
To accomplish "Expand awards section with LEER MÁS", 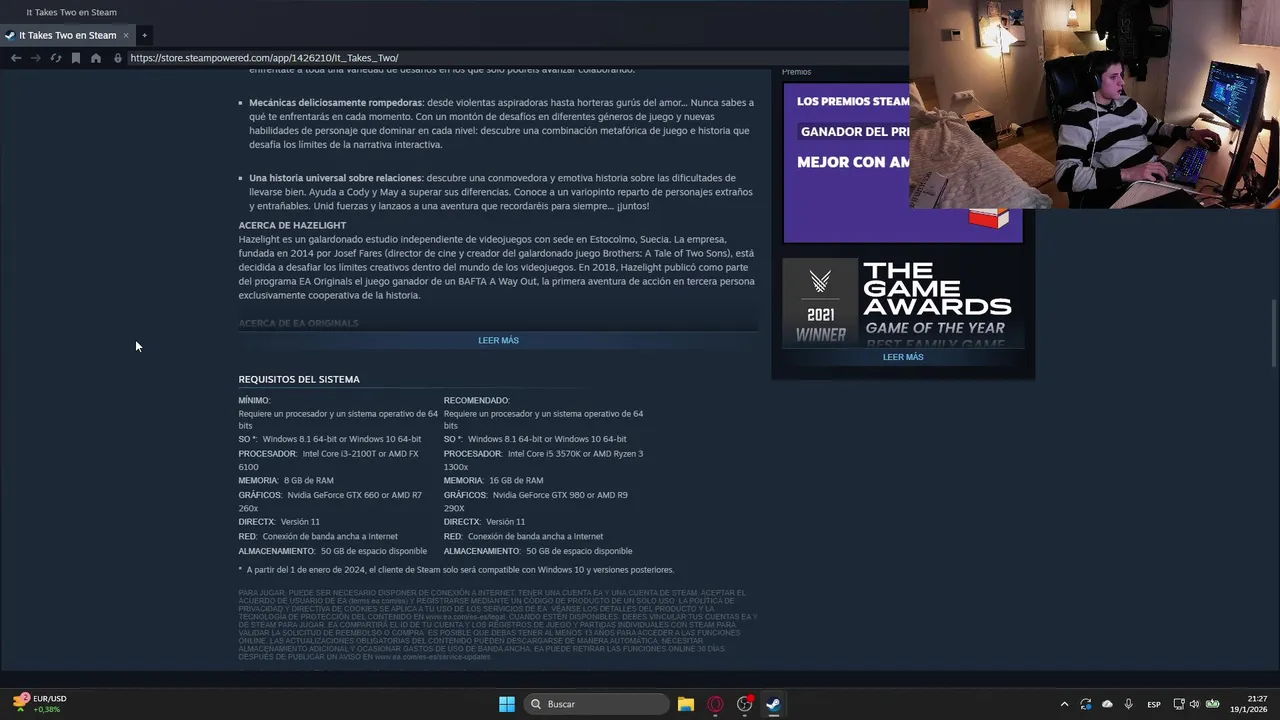I will tap(903, 357).
